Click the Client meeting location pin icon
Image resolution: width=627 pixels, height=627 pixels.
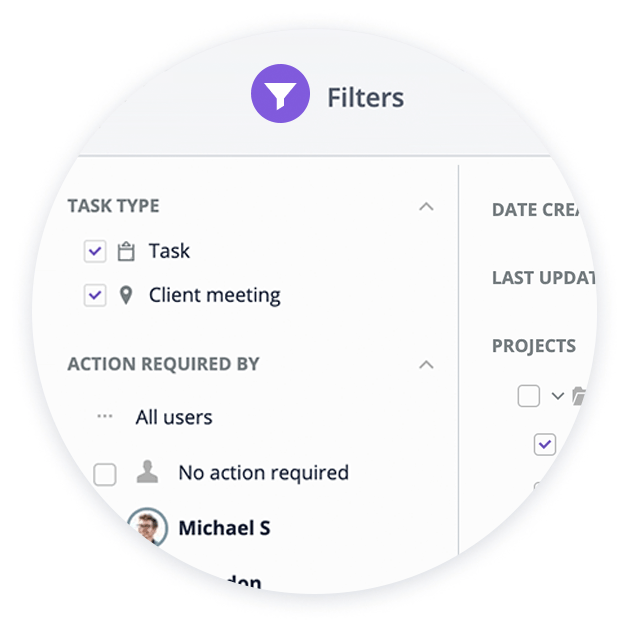[x=126, y=296]
